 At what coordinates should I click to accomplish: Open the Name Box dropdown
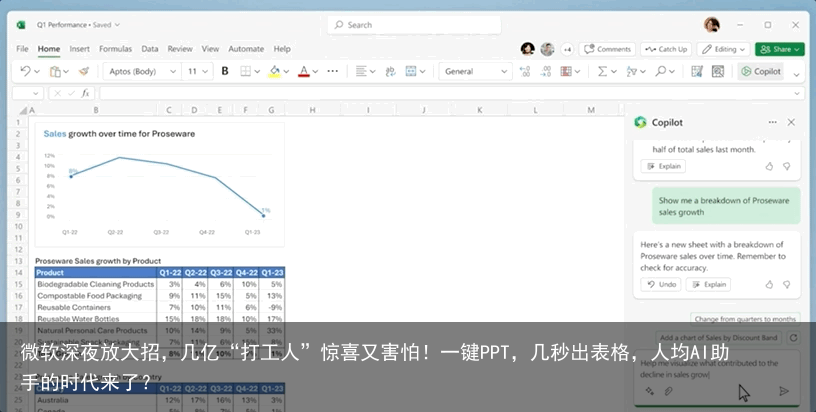(x=35, y=94)
